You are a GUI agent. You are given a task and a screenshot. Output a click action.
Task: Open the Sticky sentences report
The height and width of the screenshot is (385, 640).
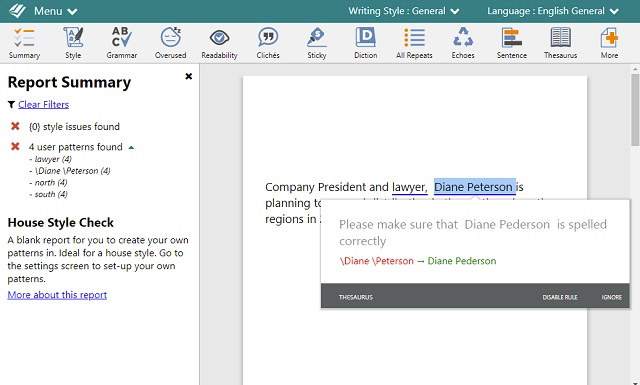point(317,43)
